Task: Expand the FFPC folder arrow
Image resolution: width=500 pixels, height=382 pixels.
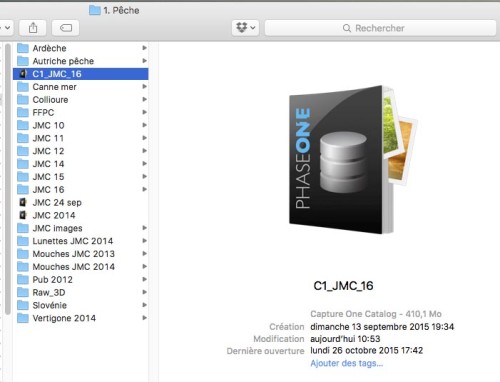Action: coord(144,112)
